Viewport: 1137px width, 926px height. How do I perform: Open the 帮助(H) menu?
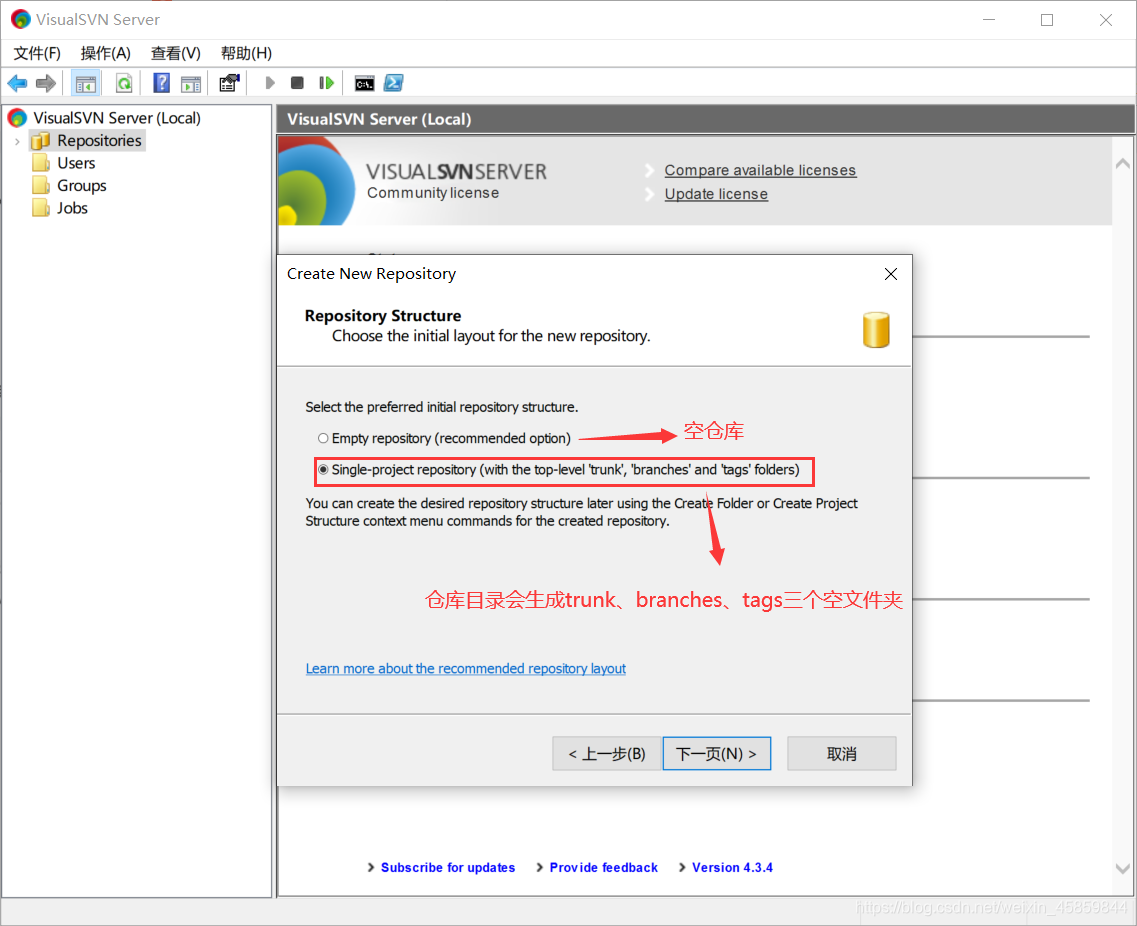[x=247, y=53]
